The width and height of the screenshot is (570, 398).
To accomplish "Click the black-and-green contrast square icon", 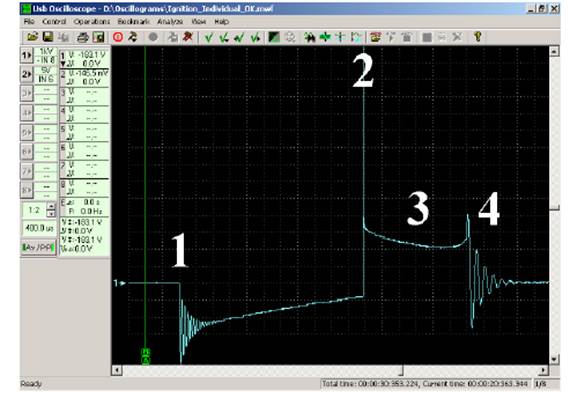I will coord(274,37).
